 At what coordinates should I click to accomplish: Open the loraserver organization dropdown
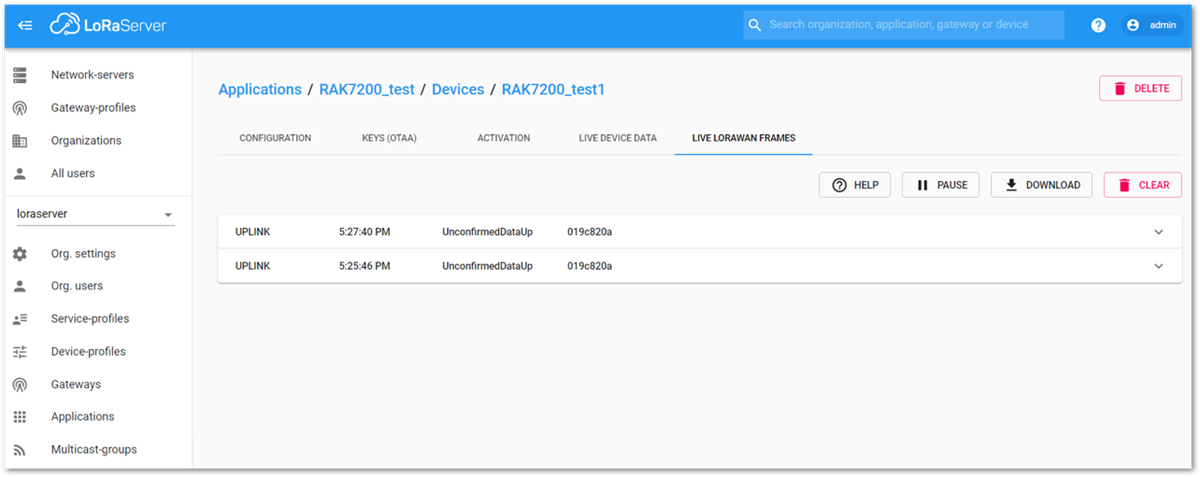(95, 214)
